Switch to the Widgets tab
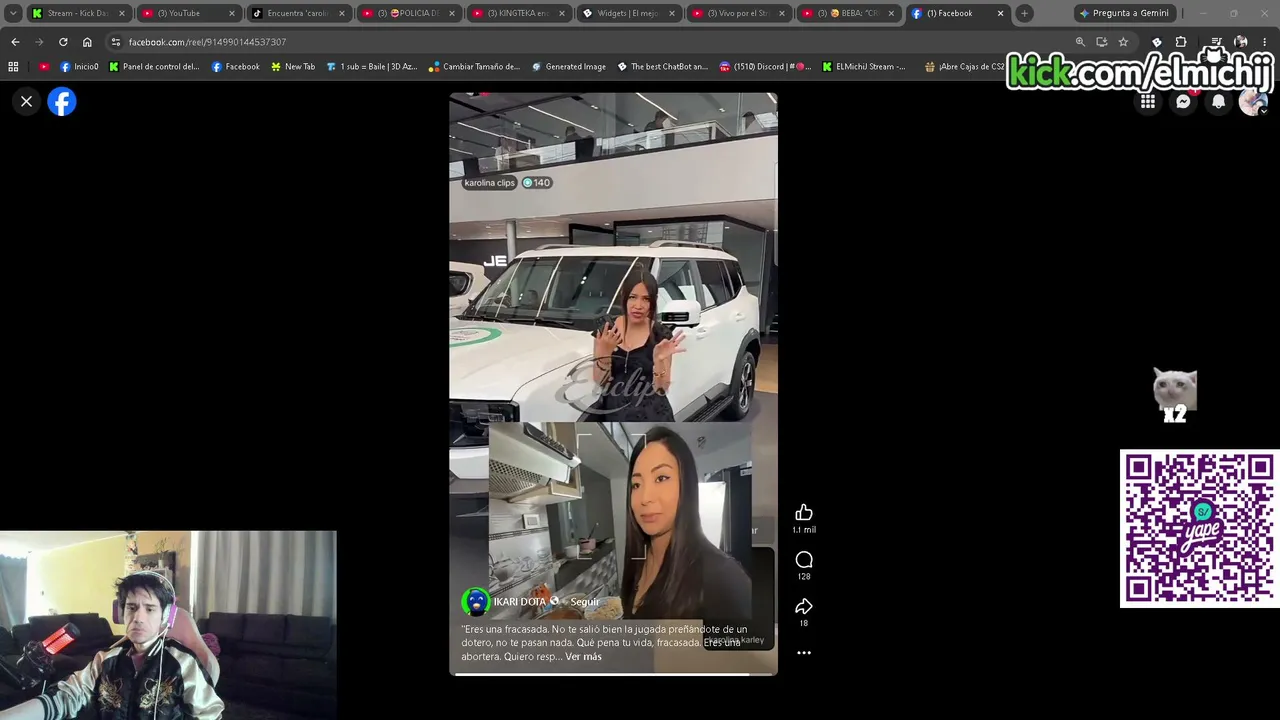 pos(628,13)
